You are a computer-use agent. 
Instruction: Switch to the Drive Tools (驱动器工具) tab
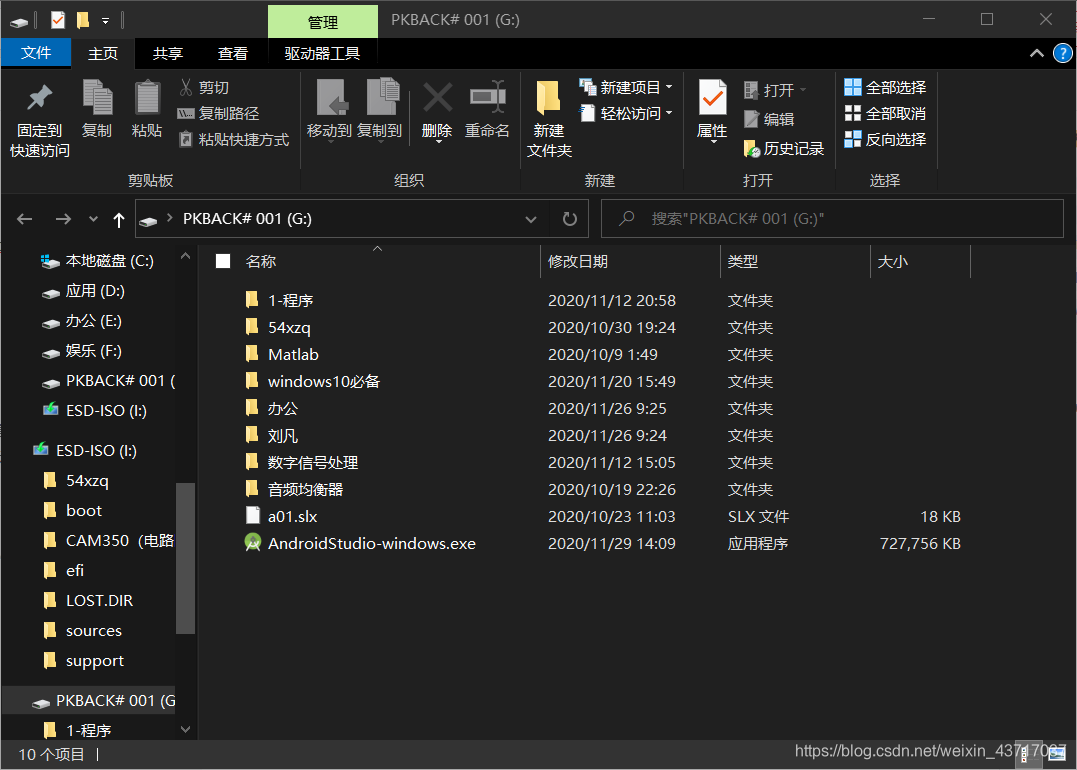[x=322, y=54]
